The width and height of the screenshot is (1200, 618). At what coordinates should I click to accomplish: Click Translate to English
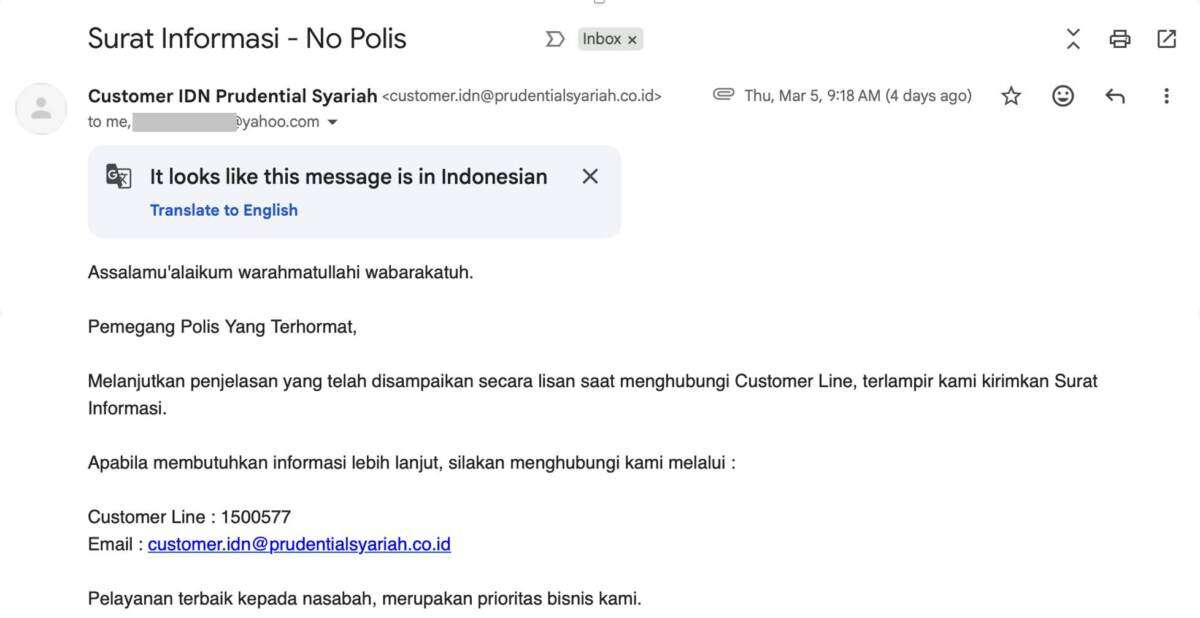click(224, 210)
